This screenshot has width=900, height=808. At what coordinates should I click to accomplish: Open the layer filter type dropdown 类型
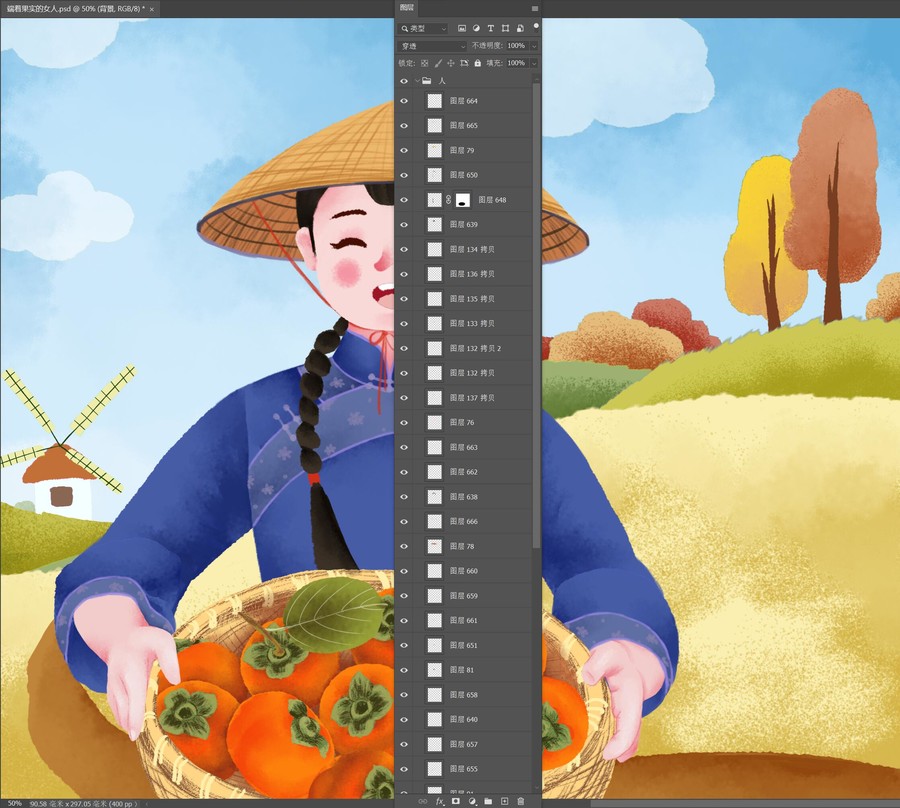tap(424, 28)
